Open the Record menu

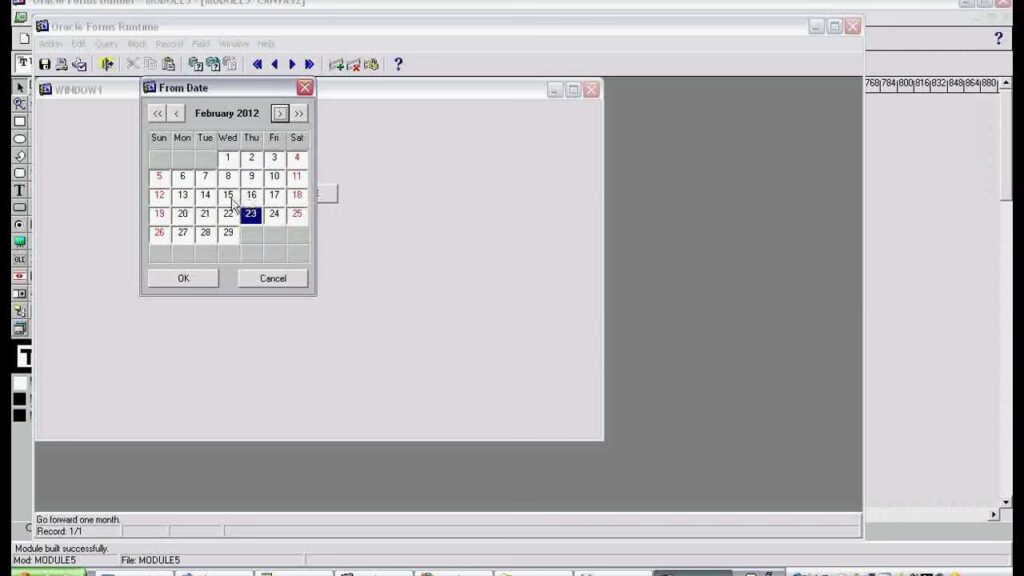click(169, 44)
